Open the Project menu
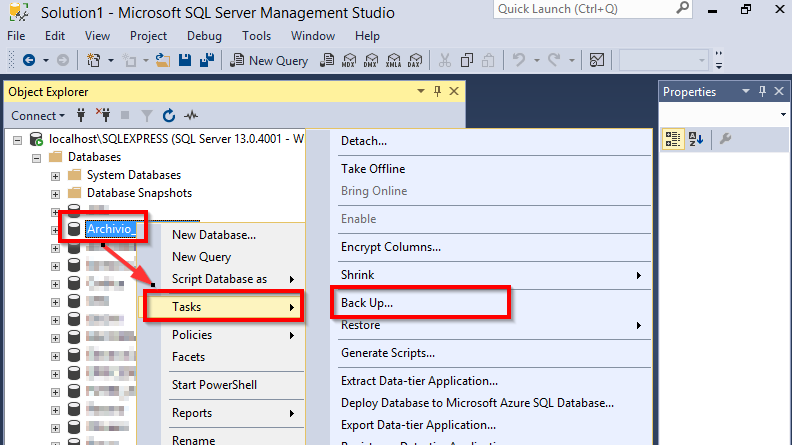The width and height of the screenshot is (792, 445). [148, 36]
